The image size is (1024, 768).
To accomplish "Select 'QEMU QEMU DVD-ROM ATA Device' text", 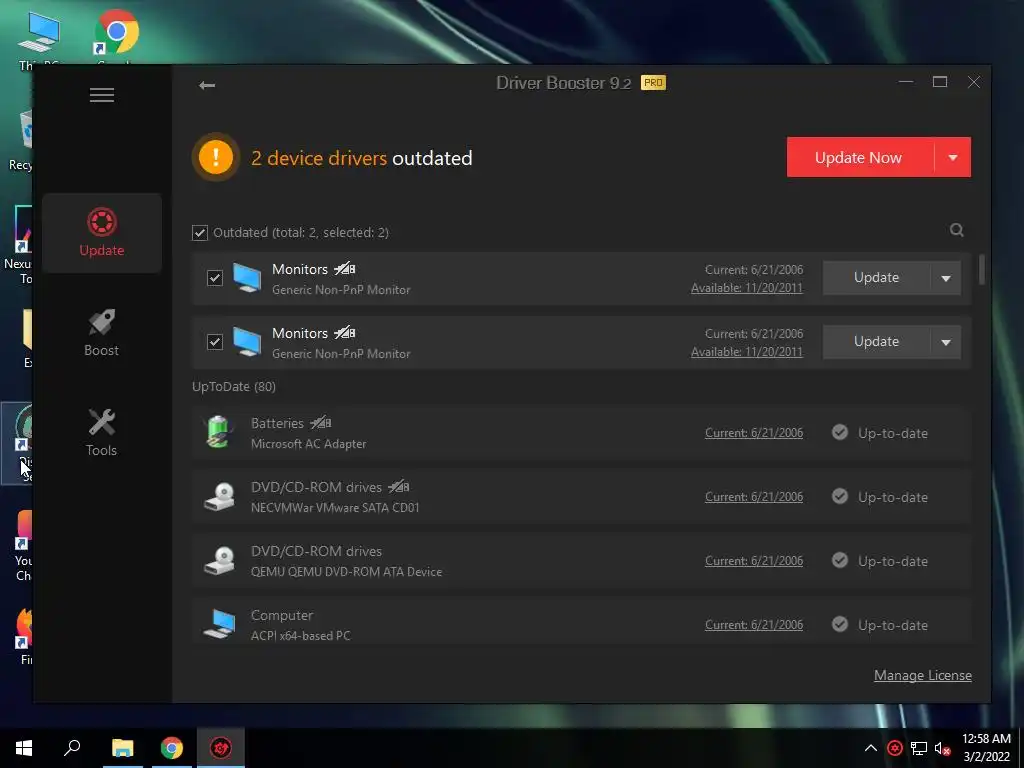I will pyautogui.click(x=346, y=572).
